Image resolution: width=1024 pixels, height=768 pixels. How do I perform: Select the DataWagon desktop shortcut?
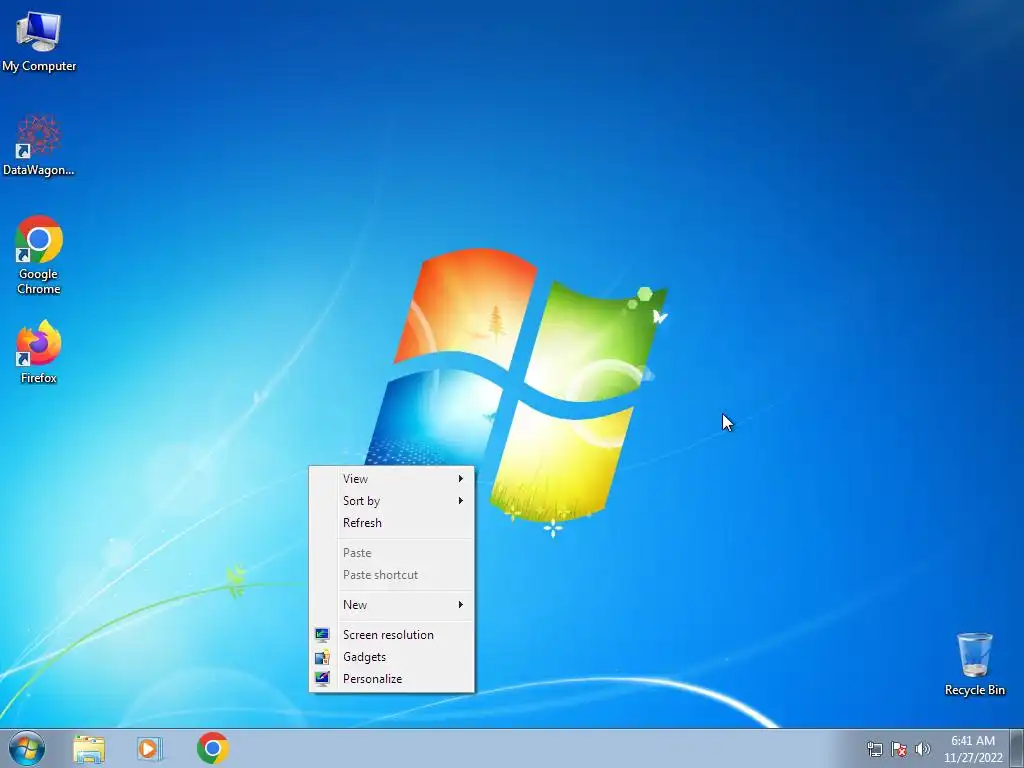pyautogui.click(x=39, y=145)
